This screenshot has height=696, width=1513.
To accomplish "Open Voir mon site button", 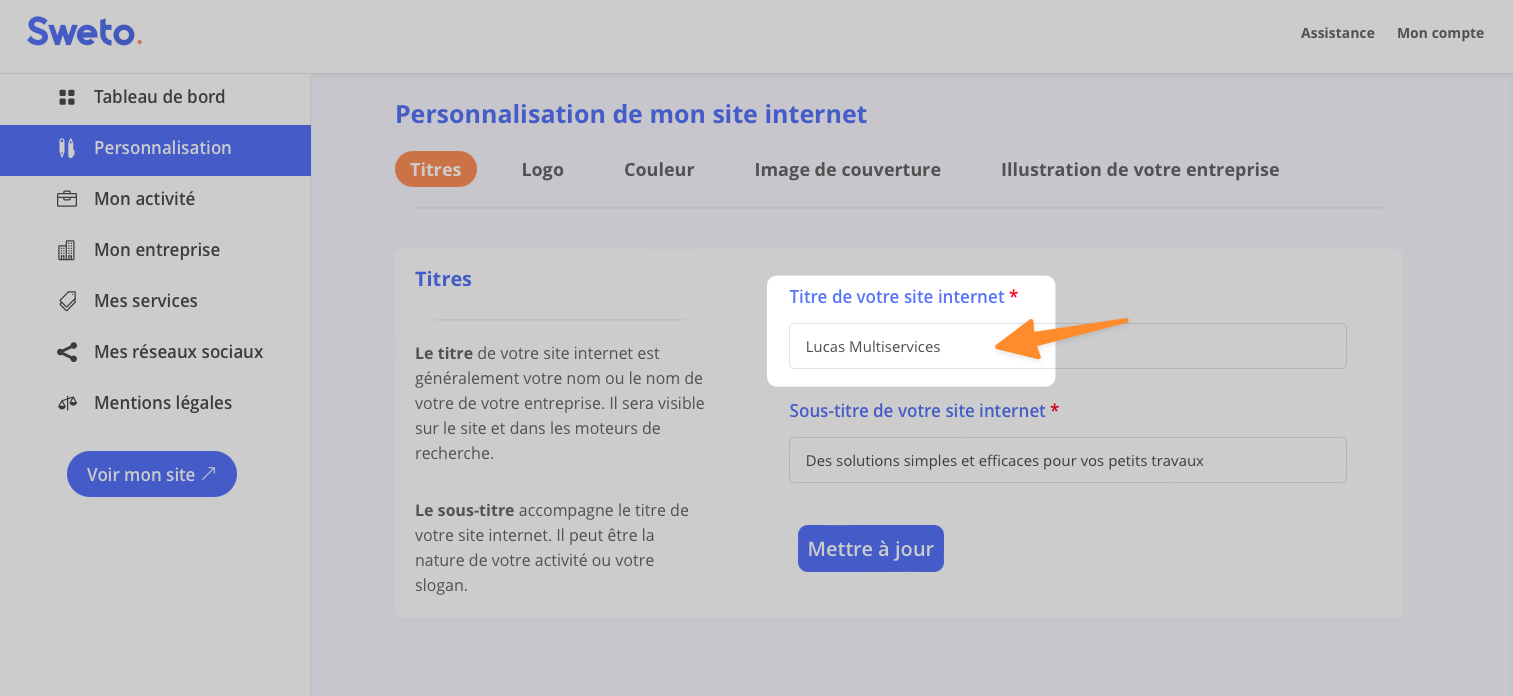I will (152, 474).
